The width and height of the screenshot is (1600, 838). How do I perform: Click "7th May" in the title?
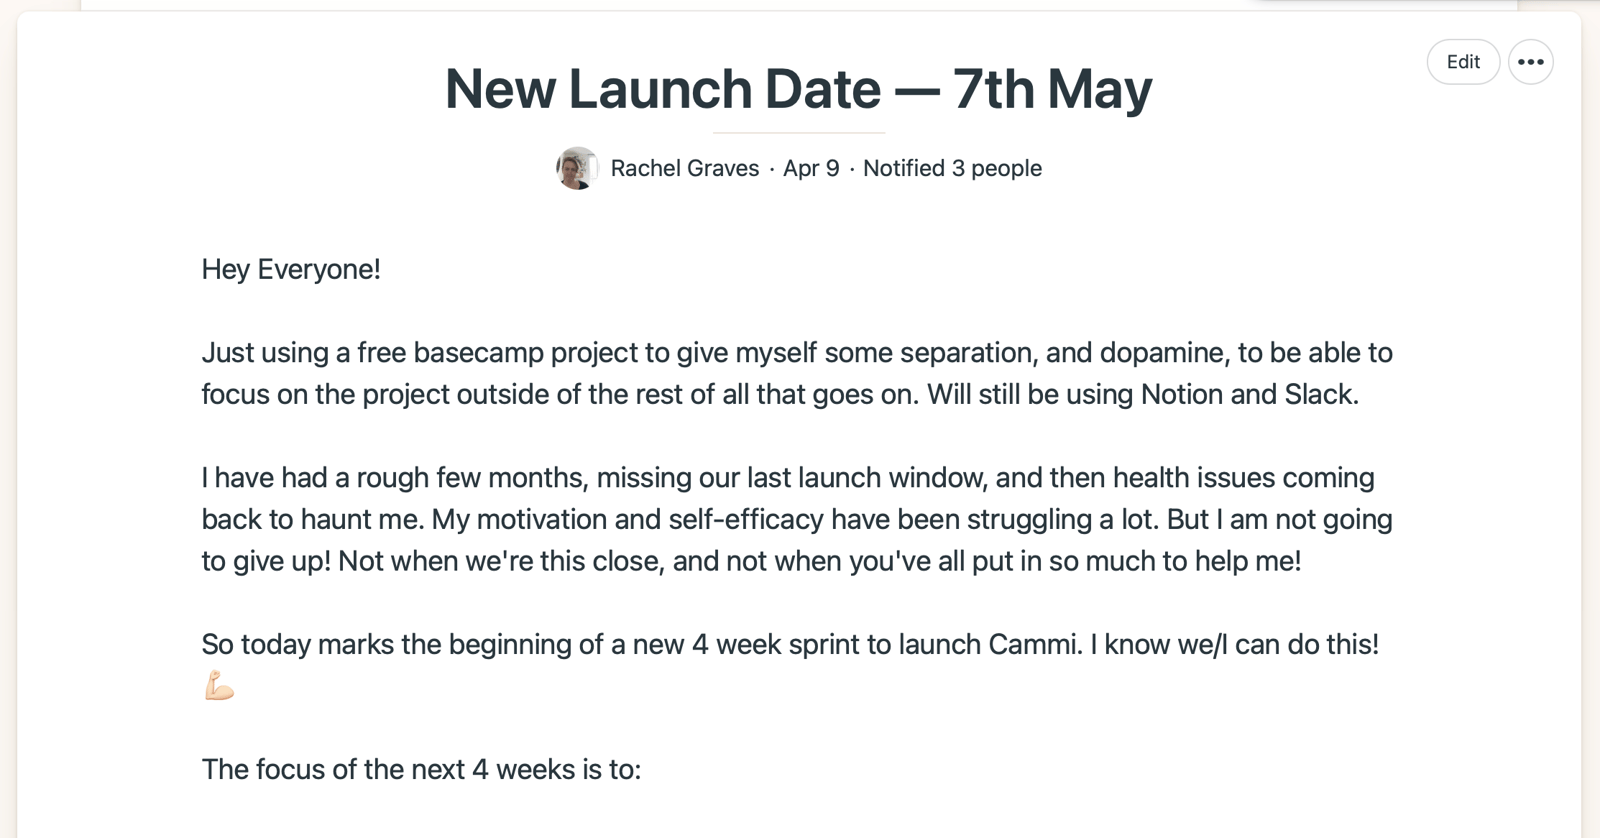(1052, 89)
